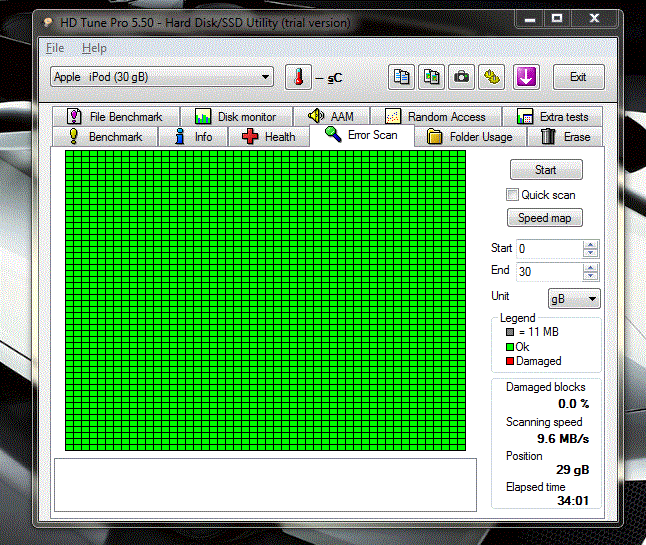This screenshot has height=545, width=646.
Task: Enable the Quick scan checkbox
Action: point(513,195)
